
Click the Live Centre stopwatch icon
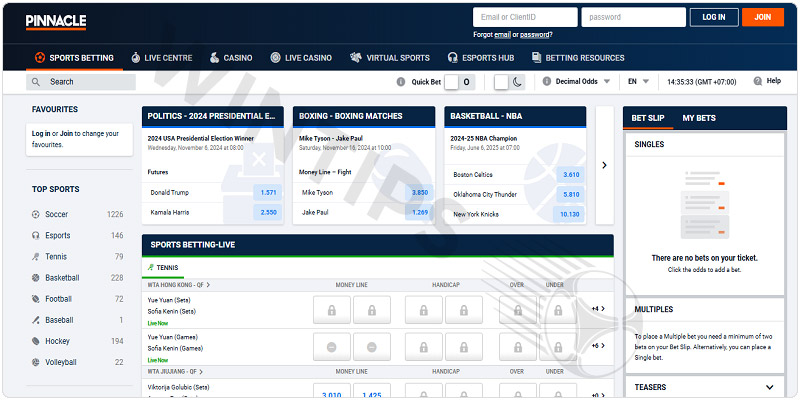[136, 58]
